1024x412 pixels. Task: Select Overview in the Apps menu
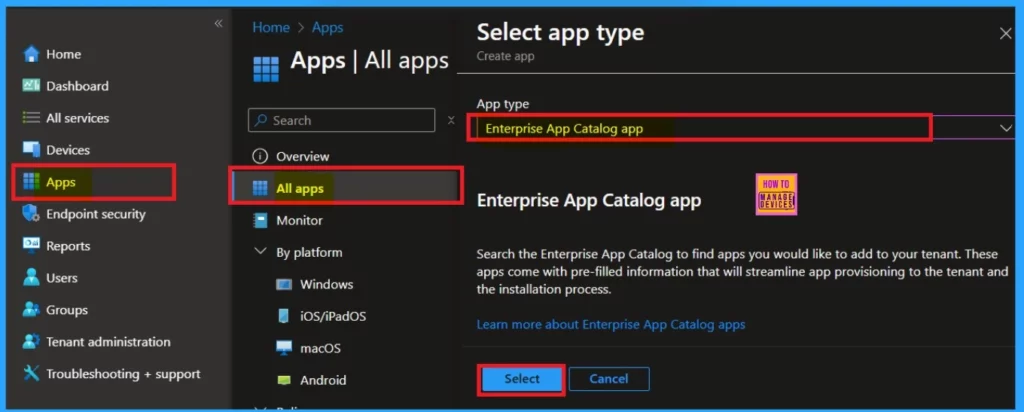pos(302,157)
